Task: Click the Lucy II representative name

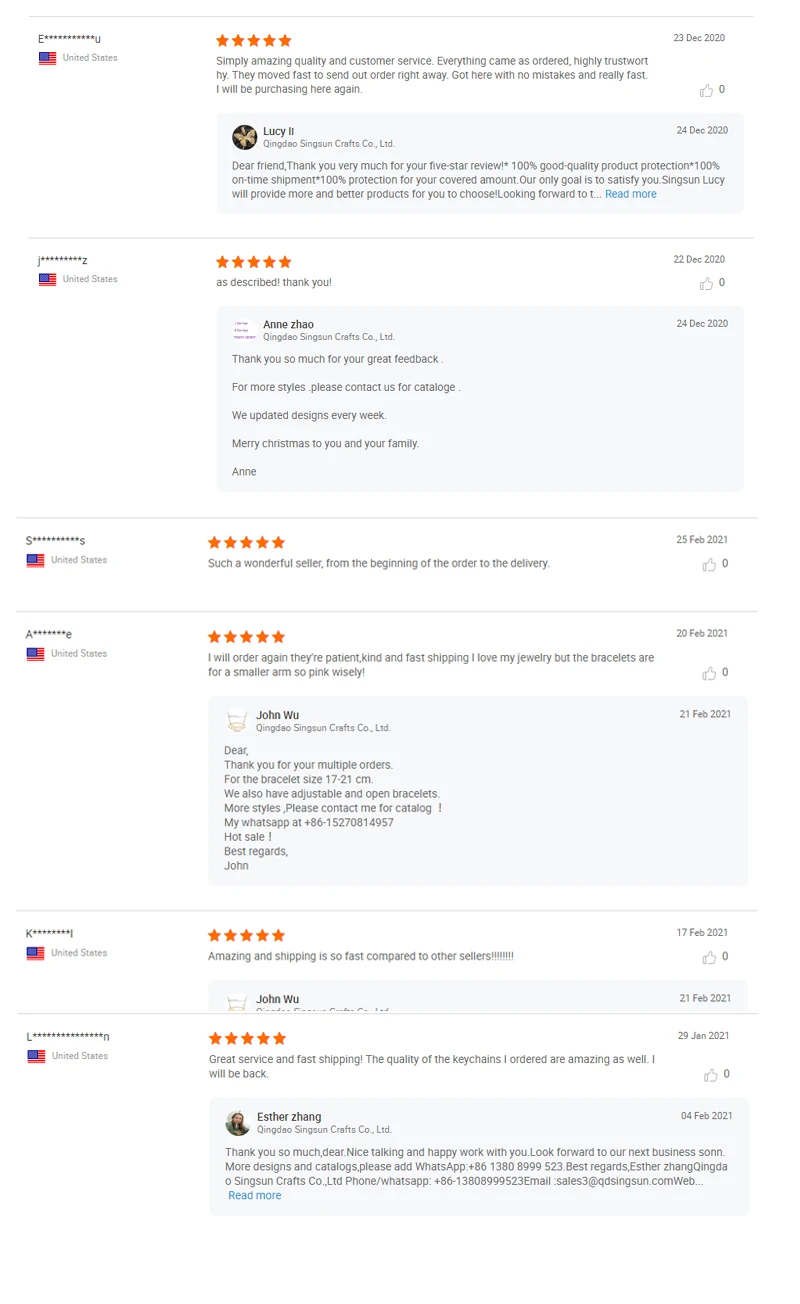Action: coord(278,131)
